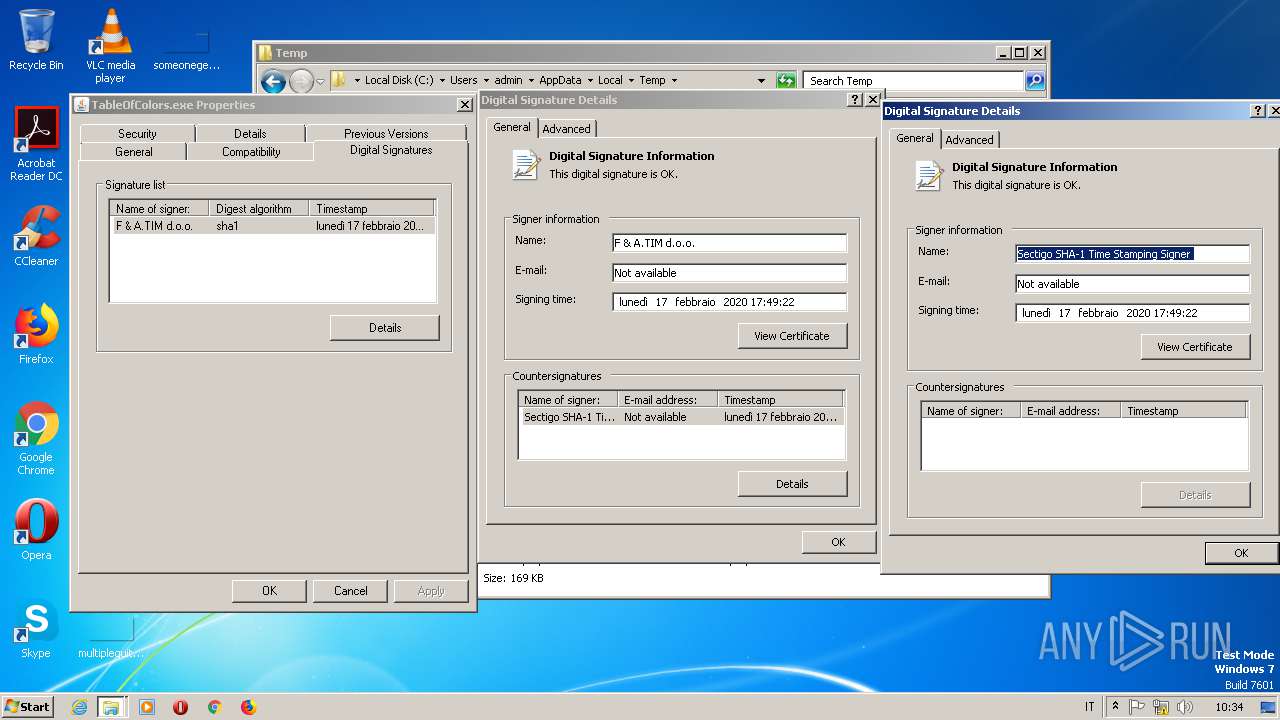Open Windows Media Player taskbar icon
The width and height of the screenshot is (1280, 720).
(147, 707)
